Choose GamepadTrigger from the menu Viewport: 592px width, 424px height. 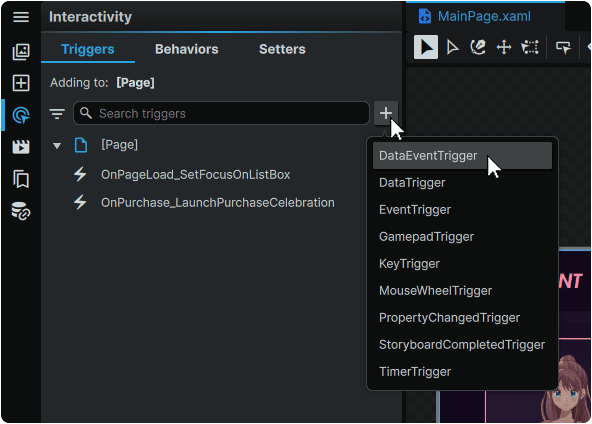click(x=462, y=237)
